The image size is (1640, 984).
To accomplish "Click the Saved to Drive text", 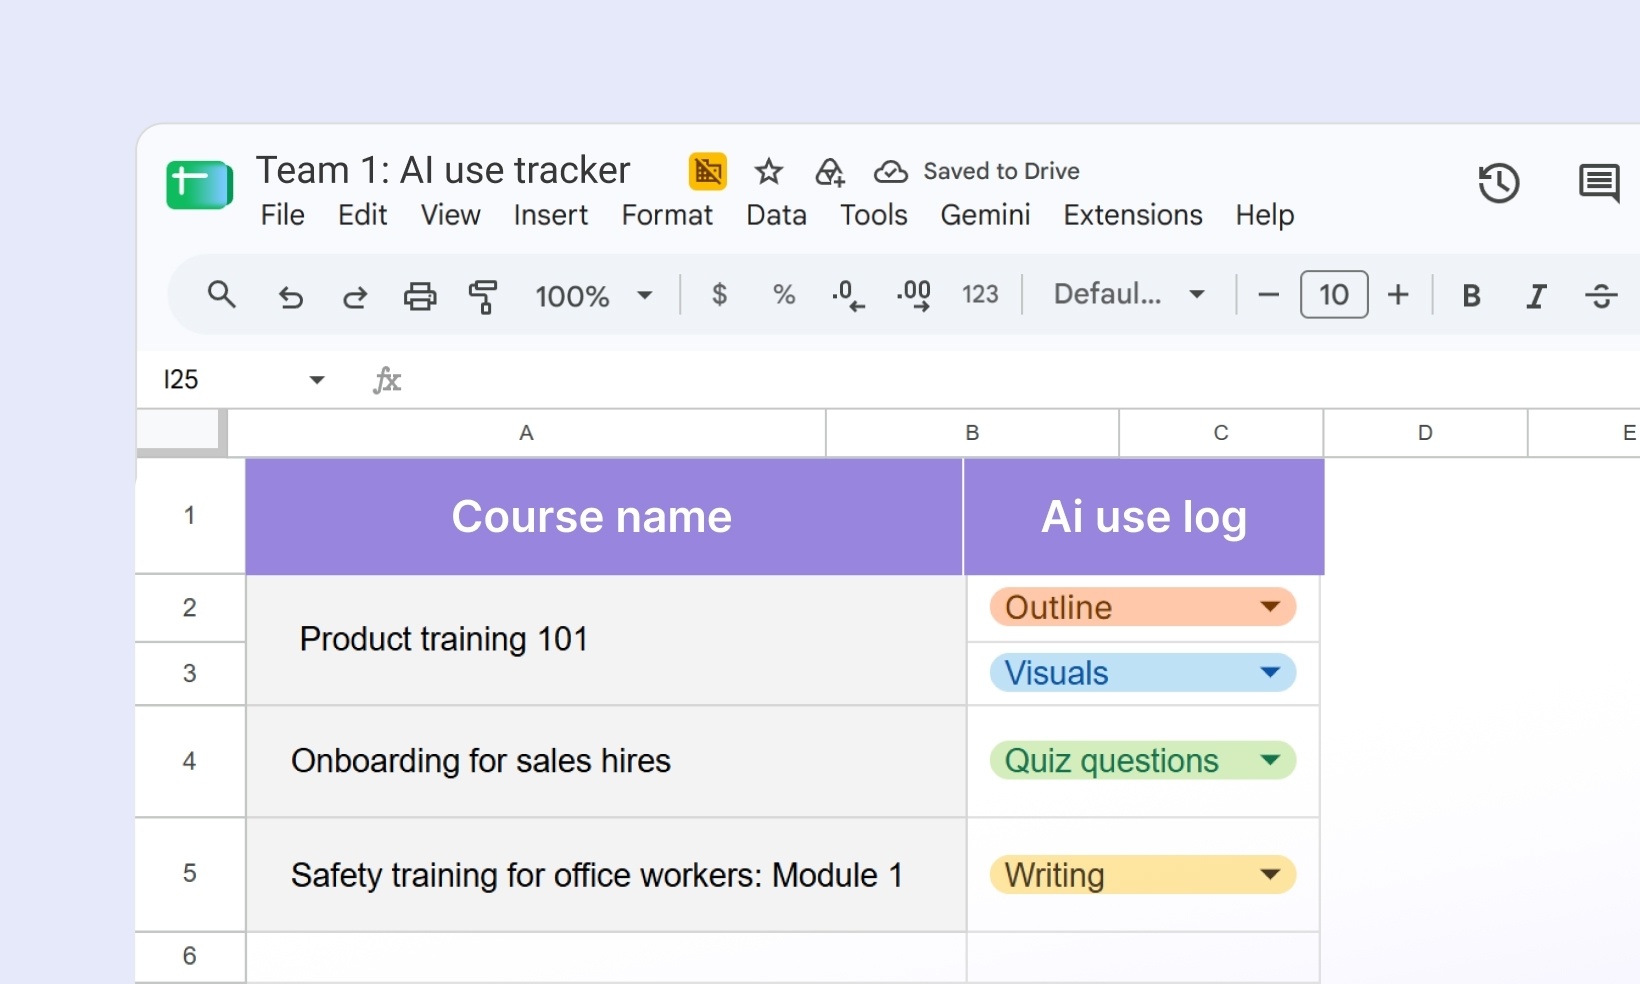I will tap(1001, 171).
